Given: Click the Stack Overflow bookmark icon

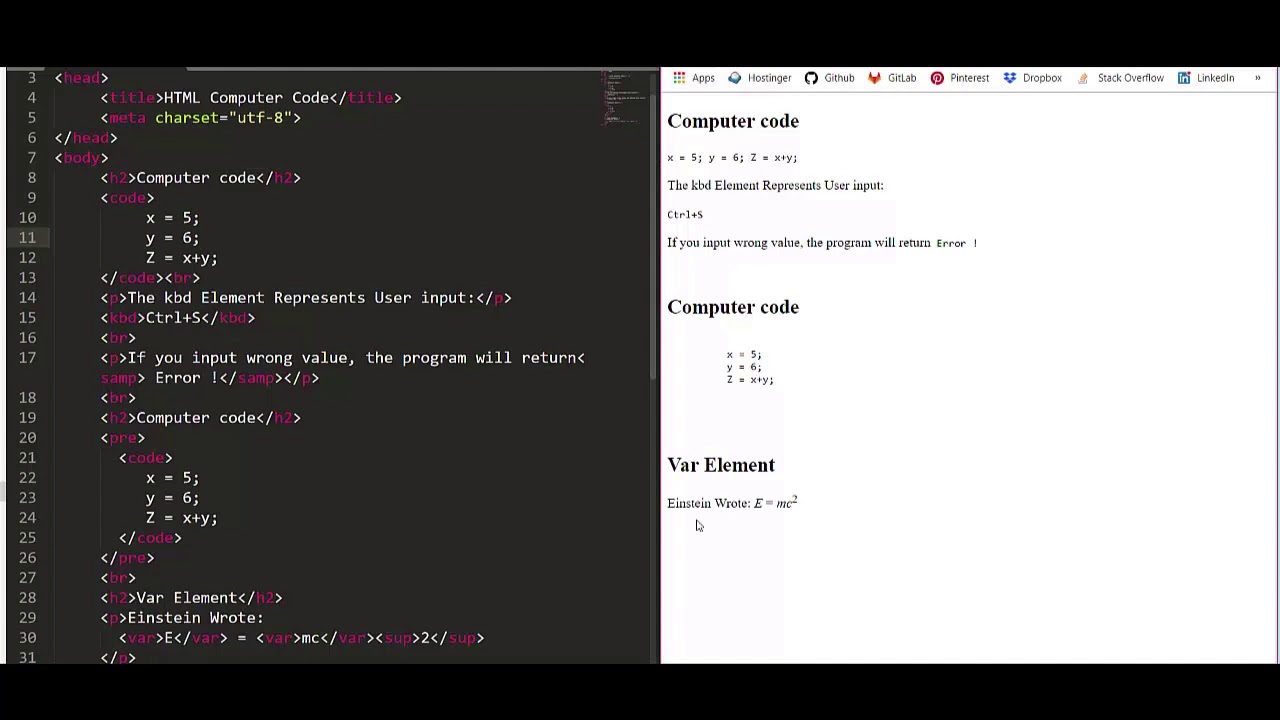Looking at the screenshot, I should (1083, 78).
